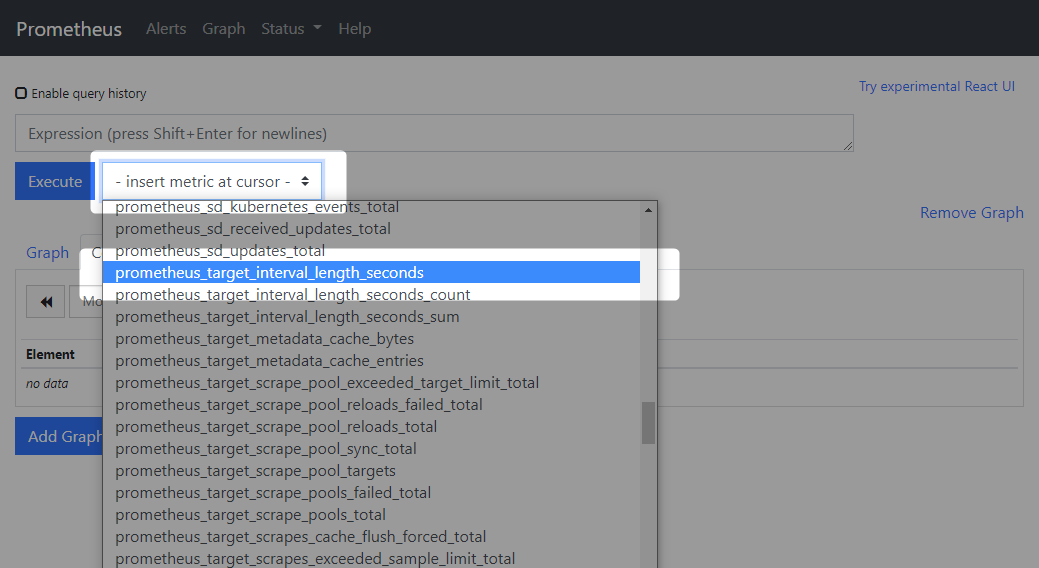This screenshot has width=1039, height=568.
Task: Click the metric list scroll up arrow
Action: 648,209
